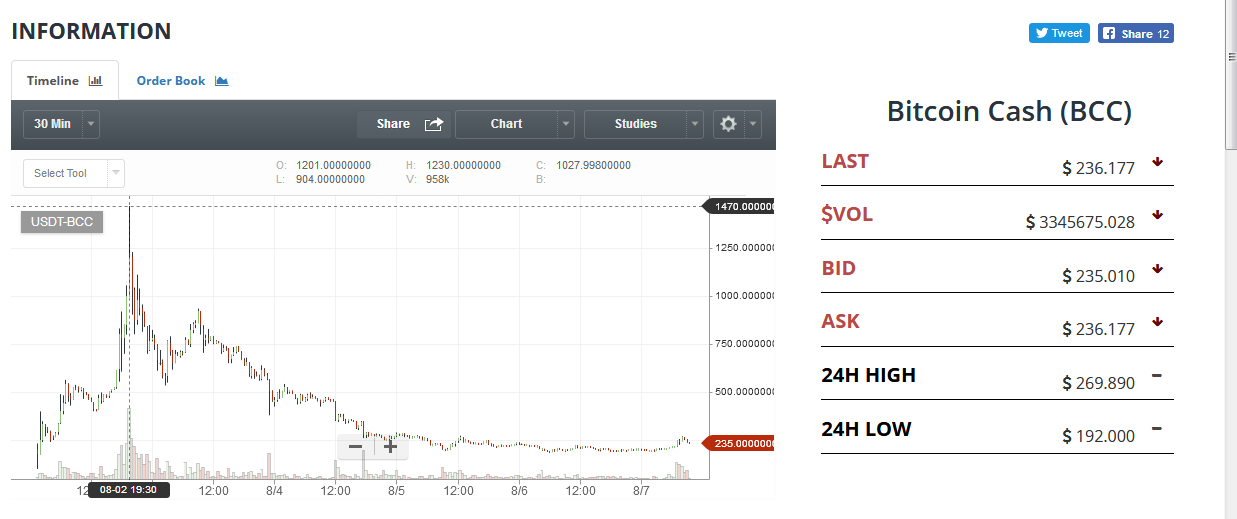1237x519 pixels.
Task: Zoom in the chart with plus button
Action: point(391,446)
